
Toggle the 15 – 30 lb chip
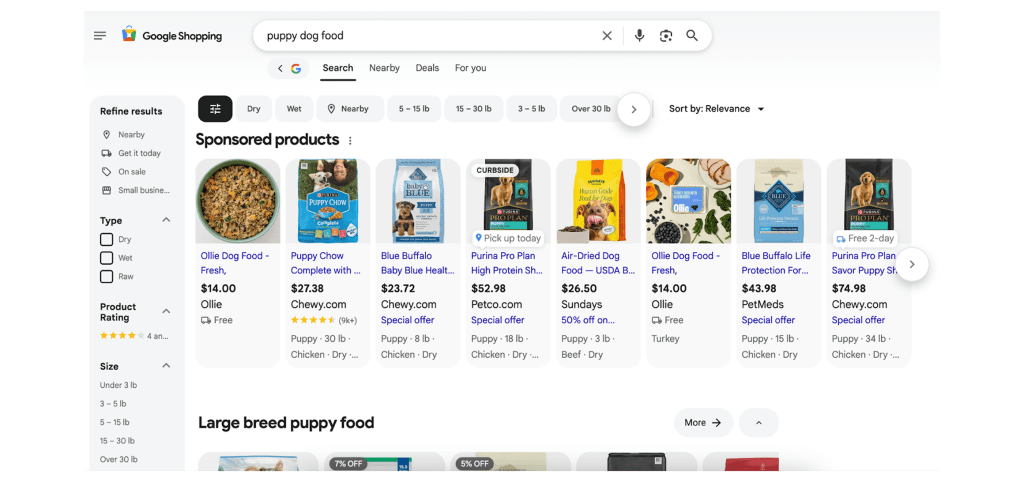pos(473,109)
